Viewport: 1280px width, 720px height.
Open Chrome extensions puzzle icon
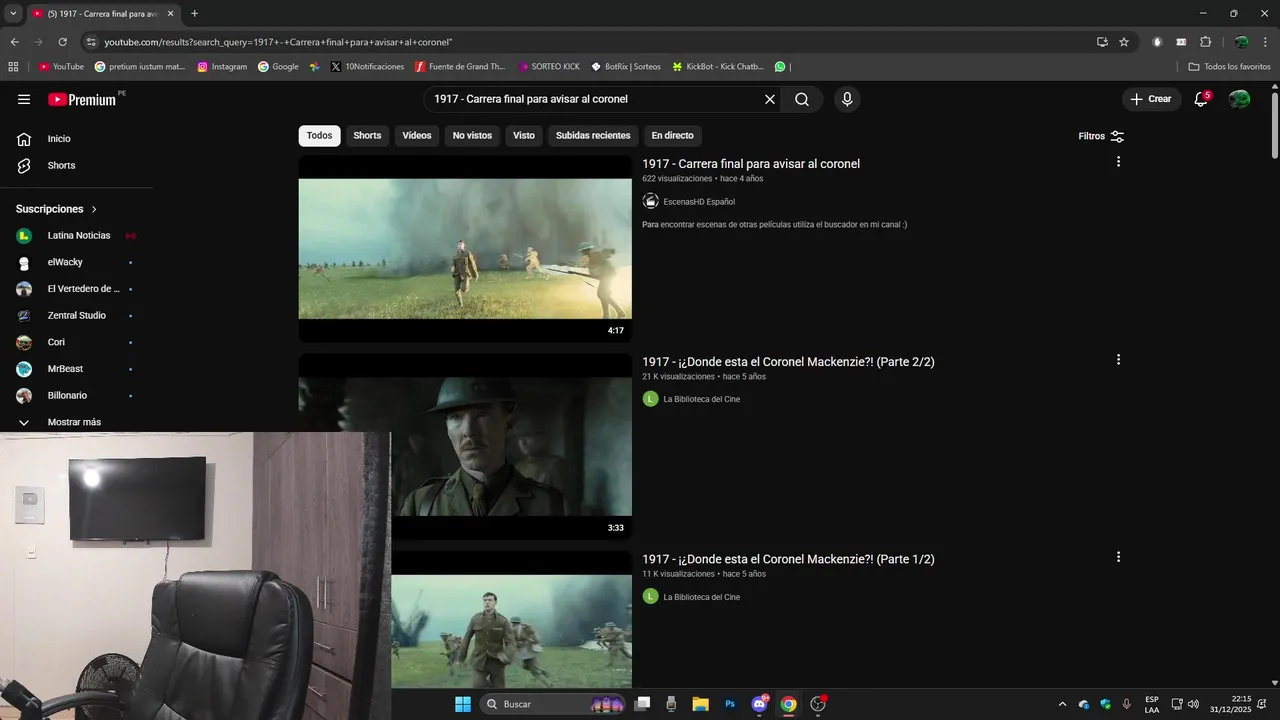pos(1205,42)
